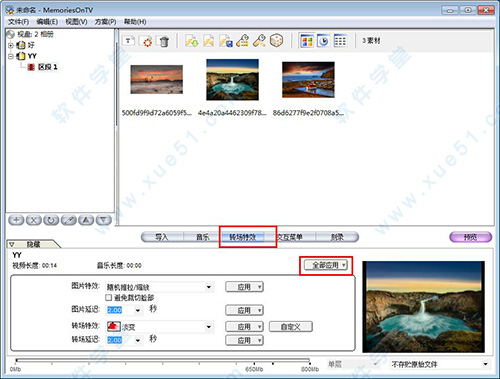Click the round plus add album button

point(16,220)
